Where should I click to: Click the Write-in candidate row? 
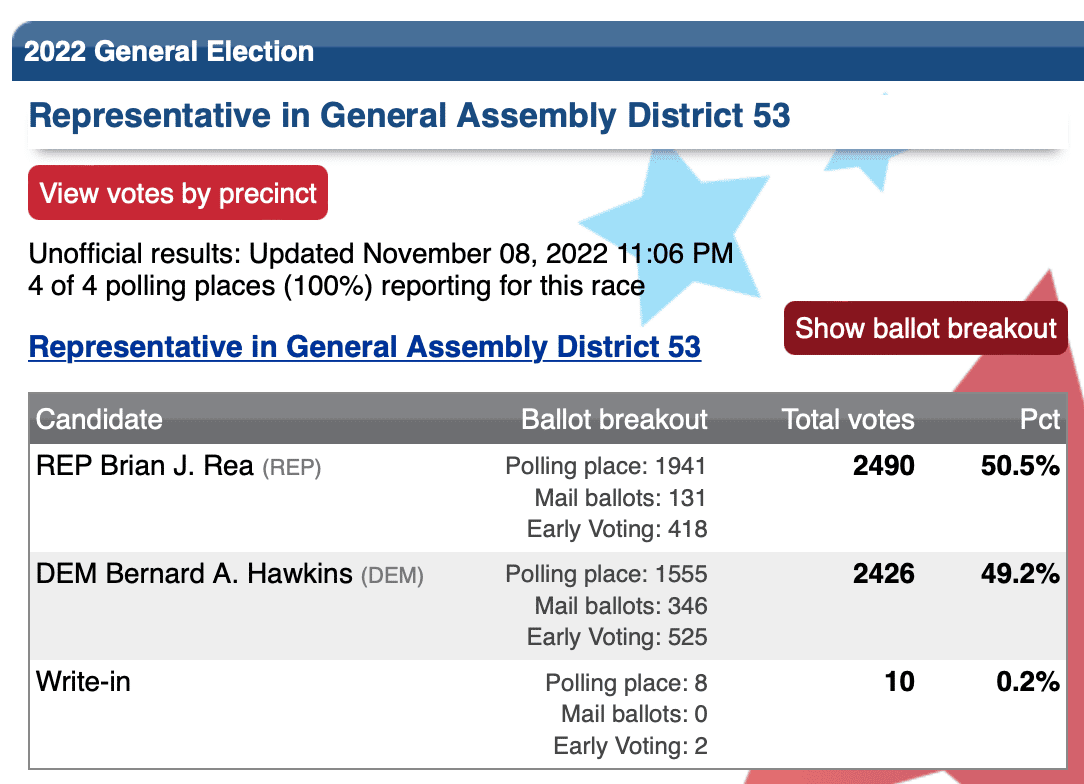[548, 713]
